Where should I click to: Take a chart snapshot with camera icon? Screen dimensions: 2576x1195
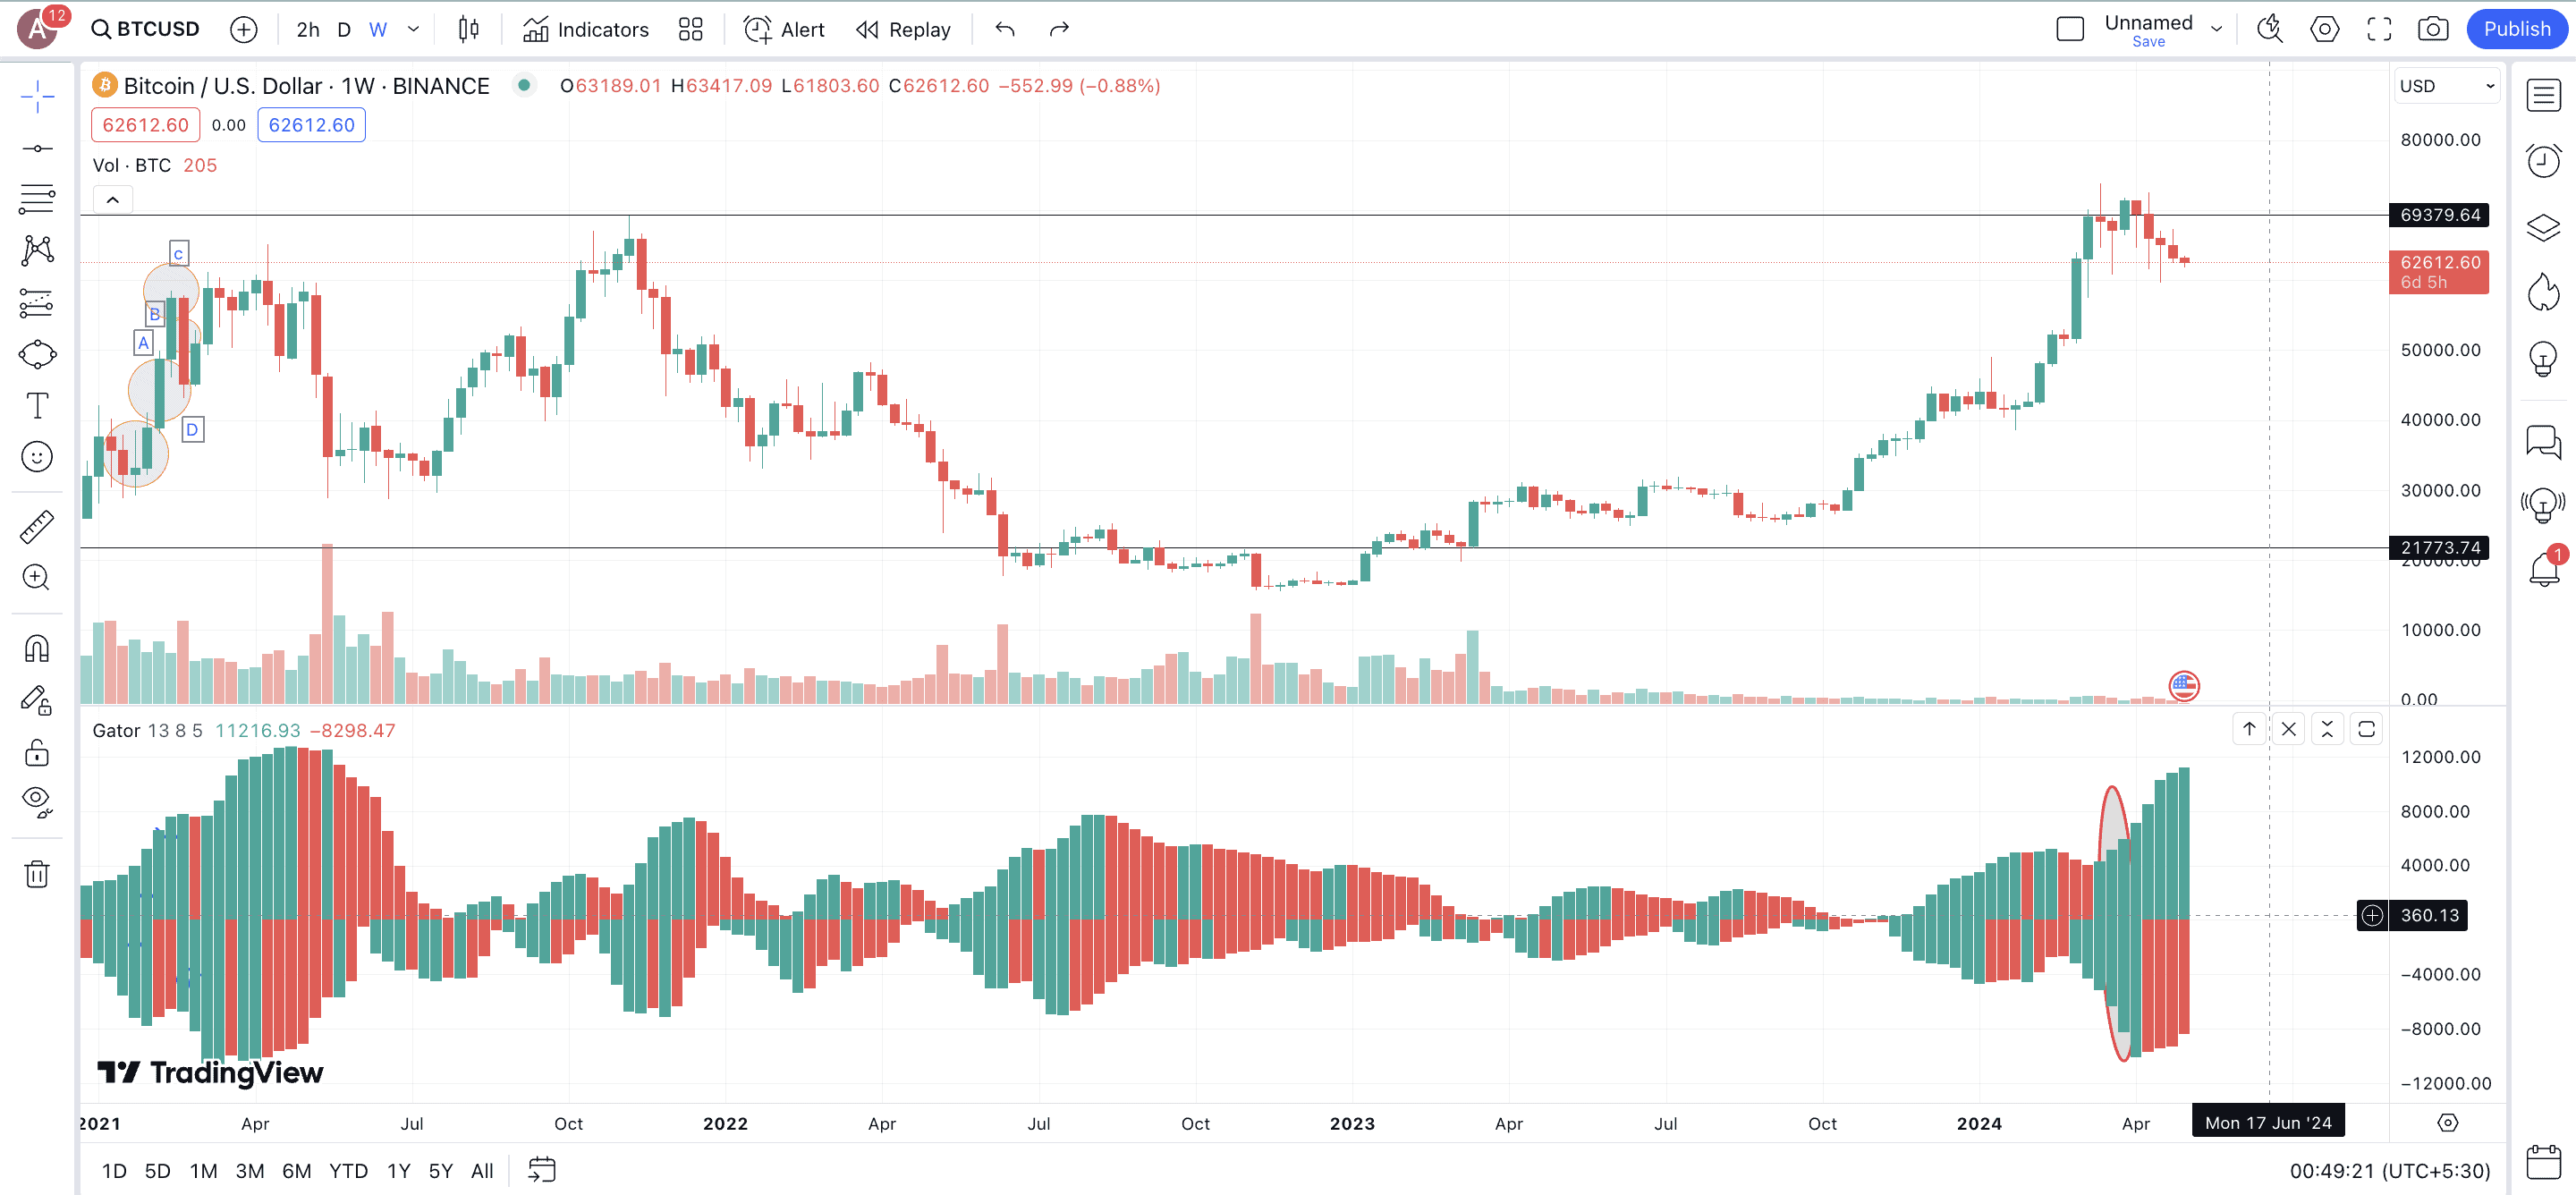[2432, 29]
